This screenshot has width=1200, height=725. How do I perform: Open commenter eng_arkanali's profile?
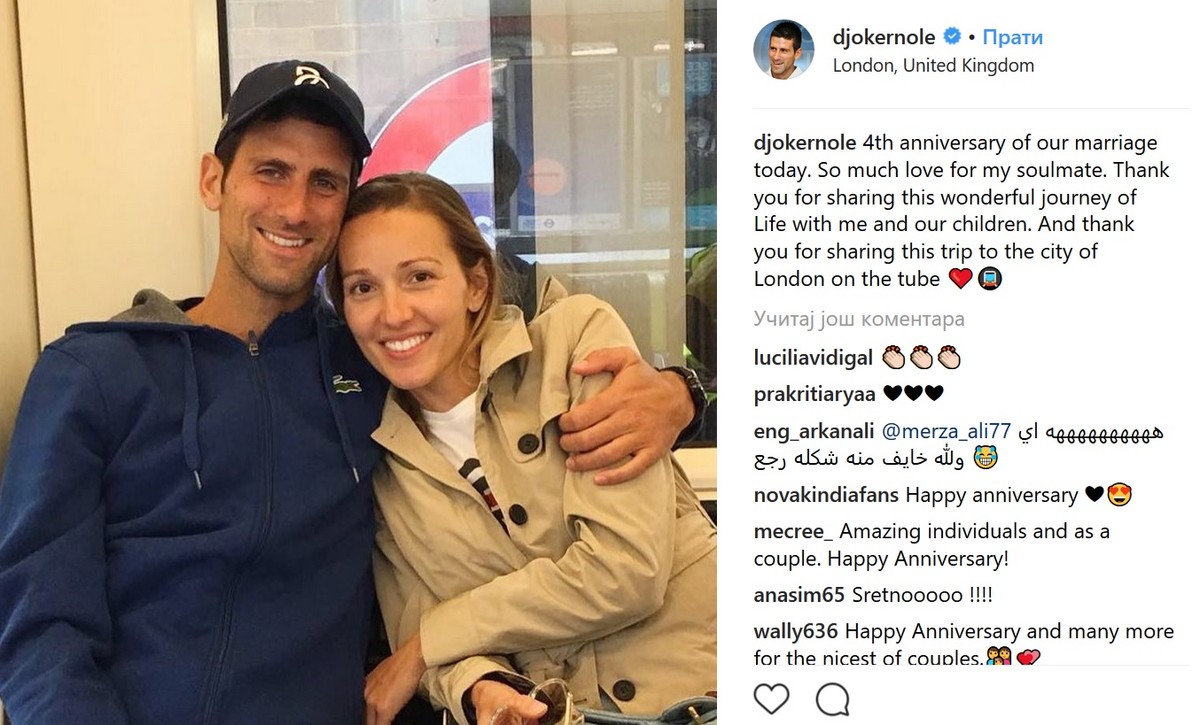pos(815,433)
